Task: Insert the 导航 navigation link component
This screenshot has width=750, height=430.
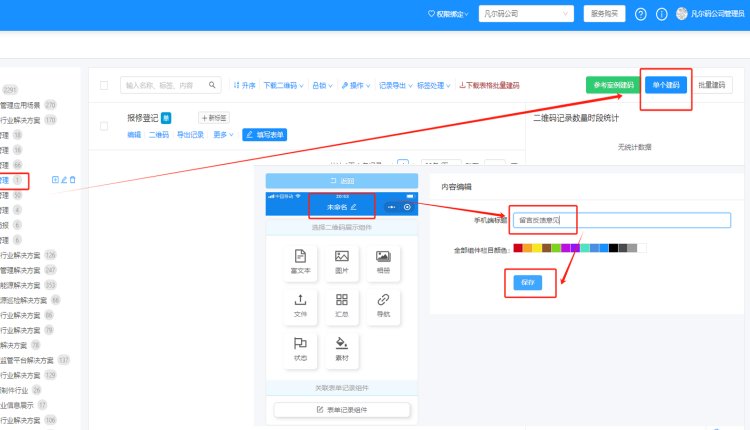Action: point(383,305)
